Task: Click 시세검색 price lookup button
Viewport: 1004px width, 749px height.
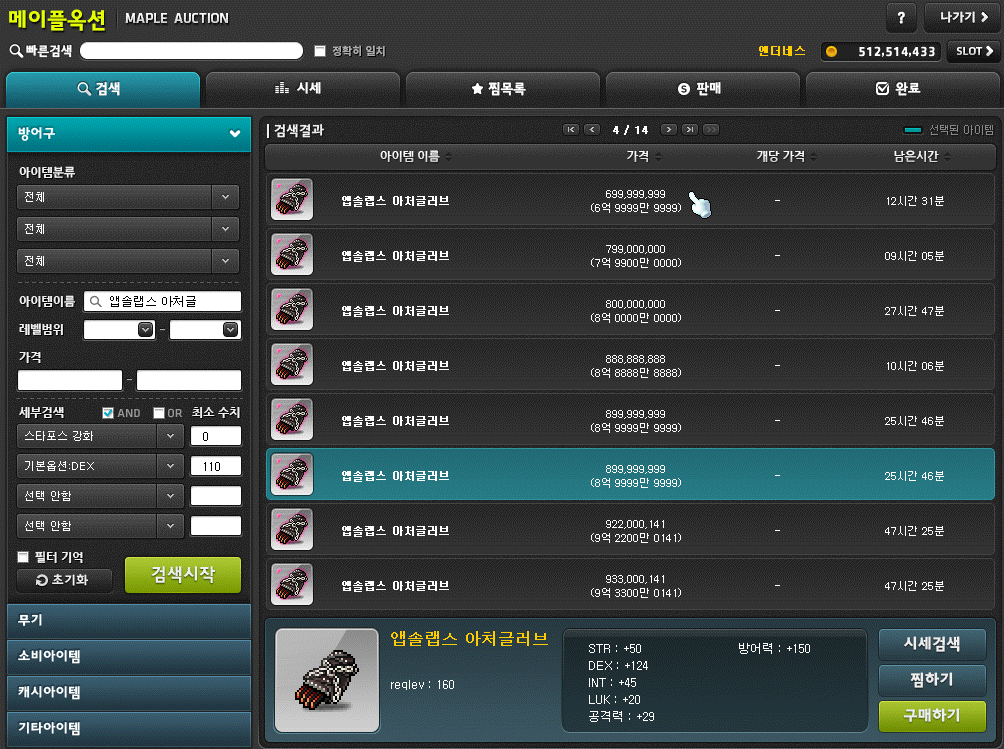Action: pyautogui.click(x=932, y=644)
